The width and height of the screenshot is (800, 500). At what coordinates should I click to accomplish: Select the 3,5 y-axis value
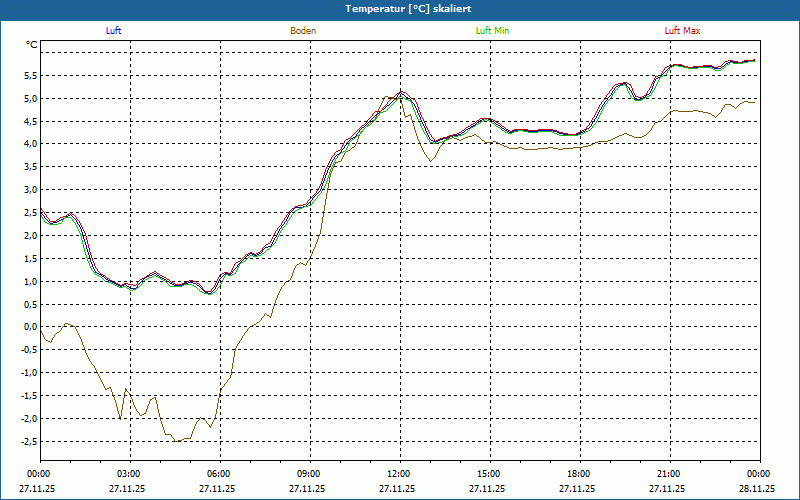[31, 167]
